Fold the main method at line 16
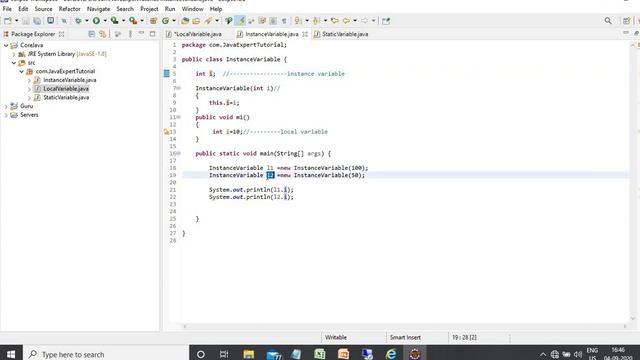This screenshot has height=360, width=640. pos(179,153)
